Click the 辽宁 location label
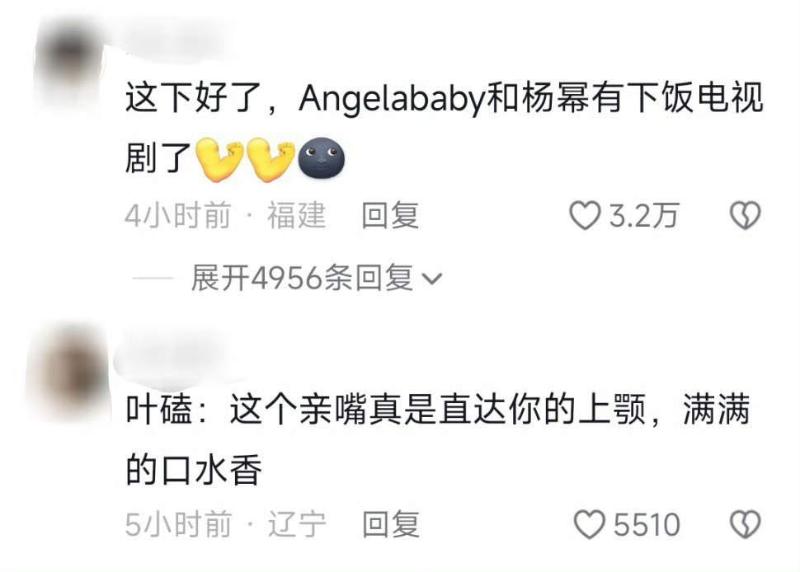 pos(296,525)
